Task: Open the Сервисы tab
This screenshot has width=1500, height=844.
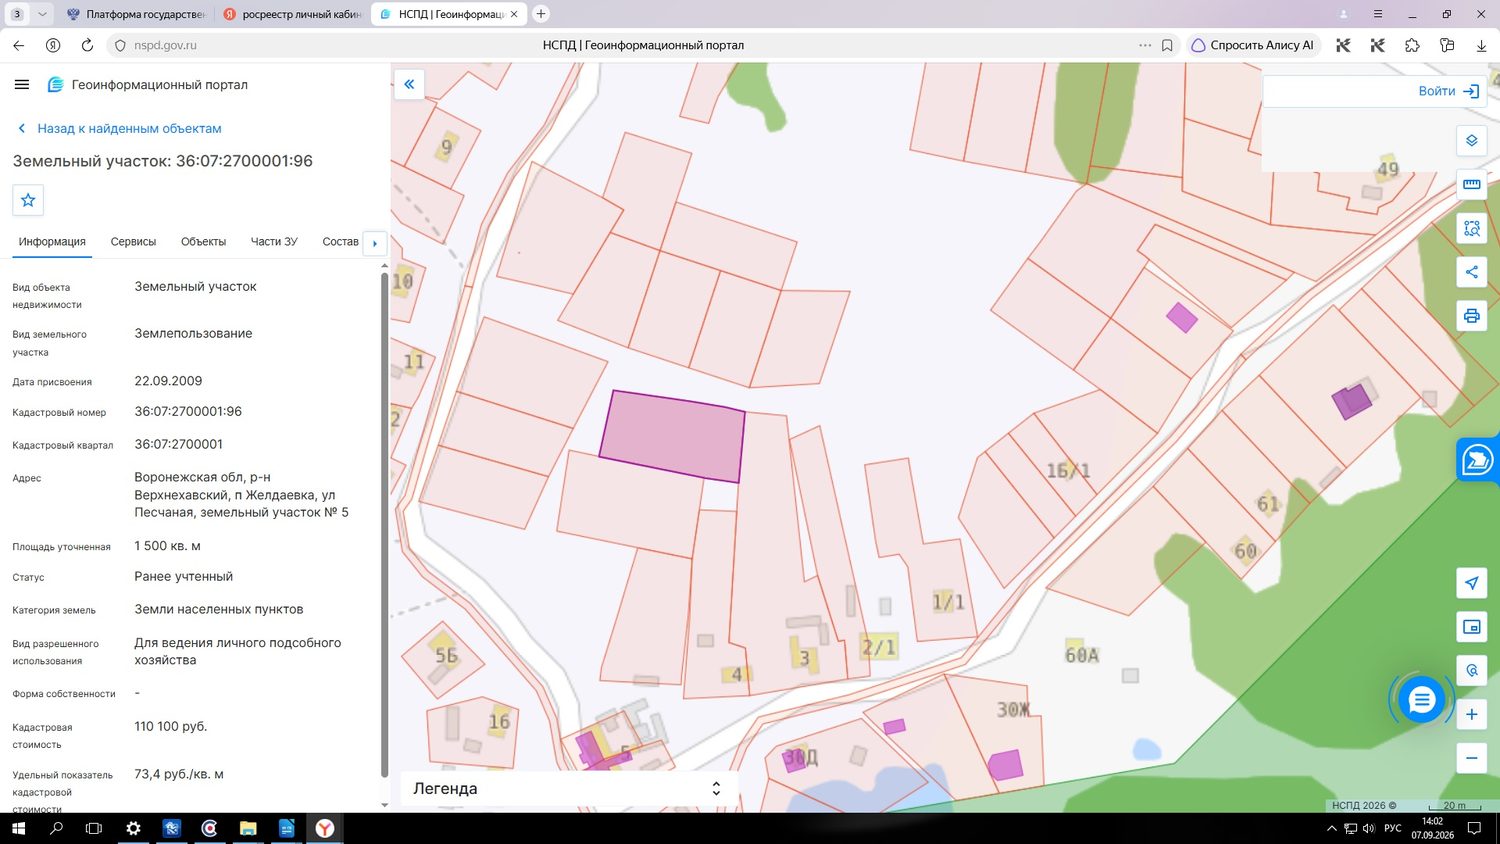Action: tap(133, 242)
